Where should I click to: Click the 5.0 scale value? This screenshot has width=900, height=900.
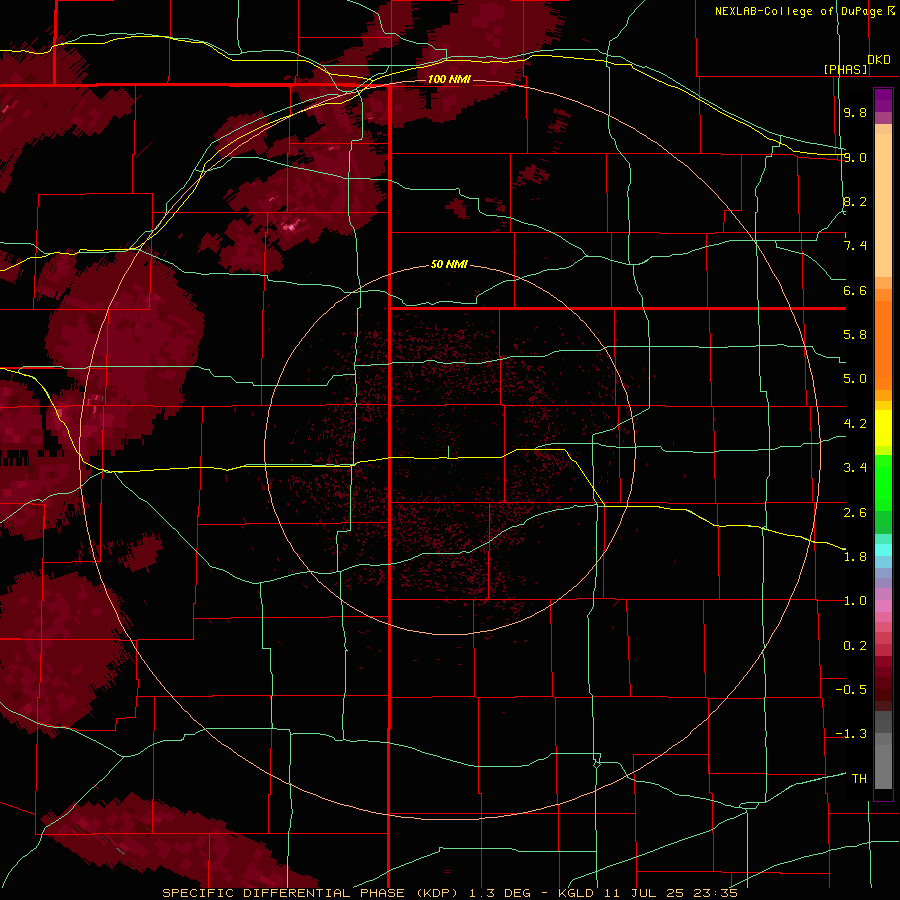855,379
